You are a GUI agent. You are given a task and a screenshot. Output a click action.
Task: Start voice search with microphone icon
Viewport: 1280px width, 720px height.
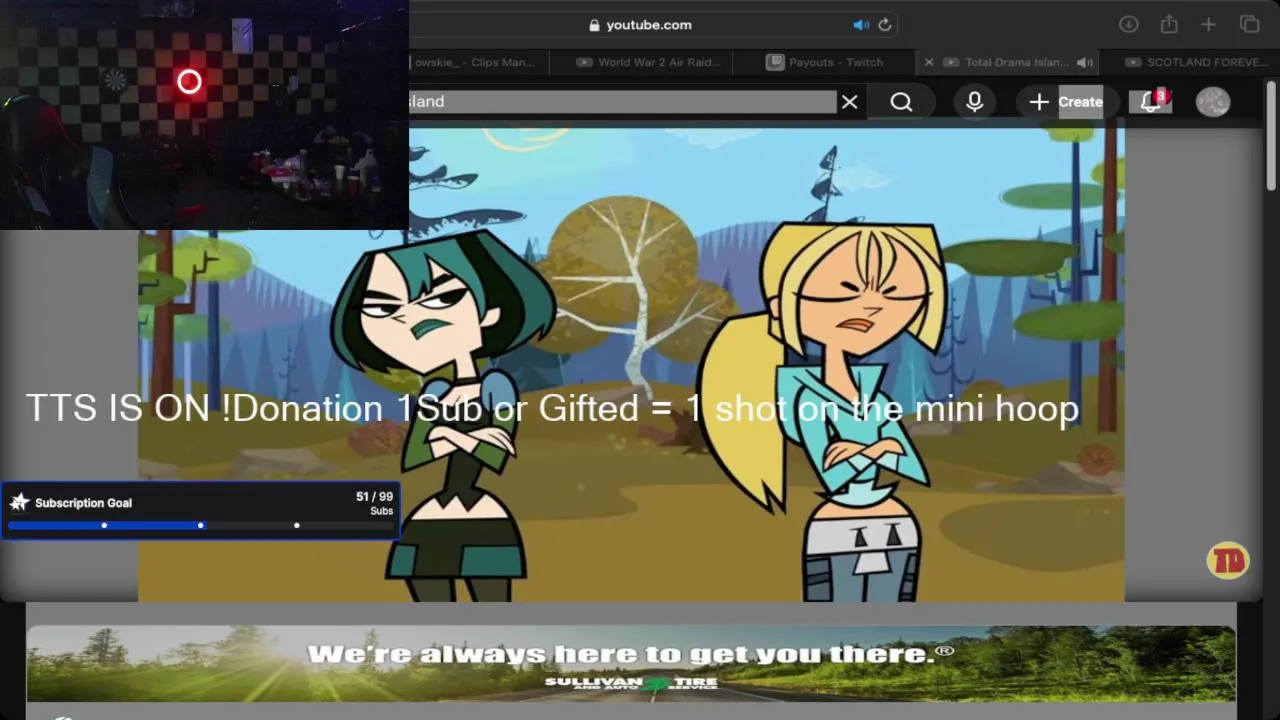pyautogui.click(x=974, y=101)
